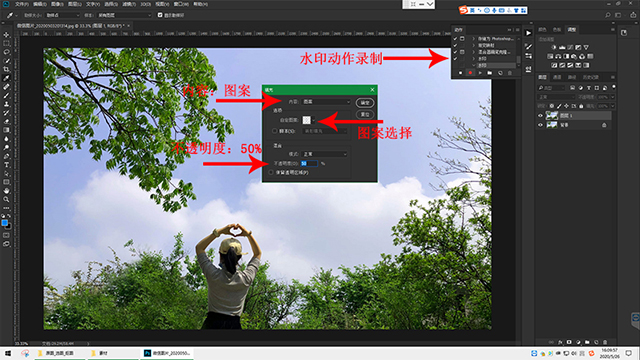
Task: Click the trash icon in Actions panel
Action: tap(509, 73)
